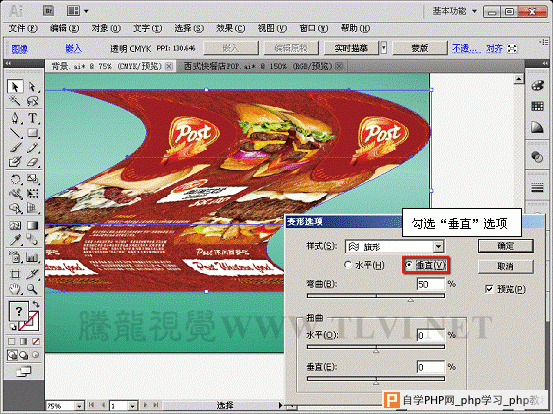
Task: Open the 75% zoom level dropdown
Action: tap(80, 406)
